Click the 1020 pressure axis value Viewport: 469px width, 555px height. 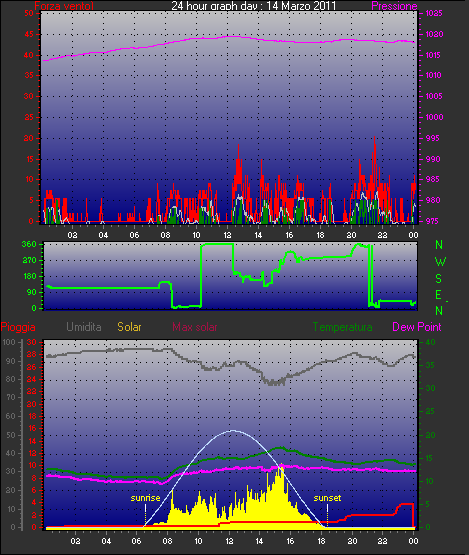[x=434, y=34]
